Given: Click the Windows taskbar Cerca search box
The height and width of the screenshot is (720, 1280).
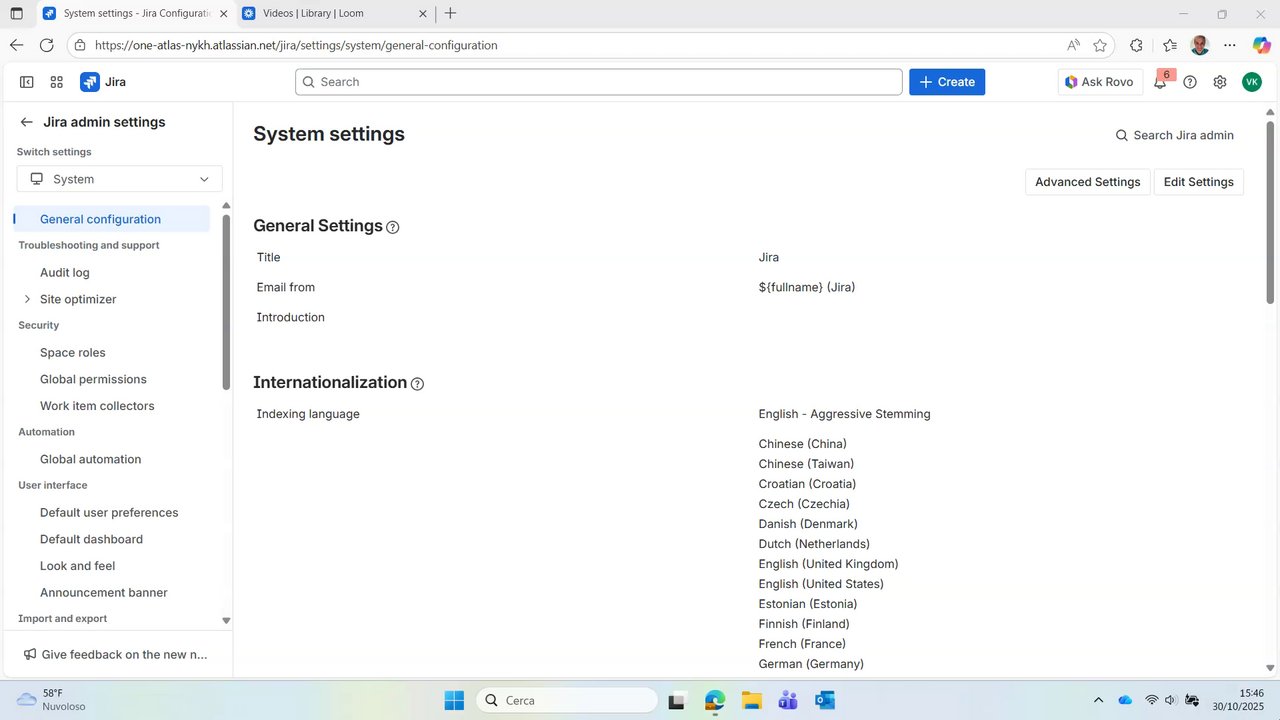Looking at the screenshot, I should click(x=566, y=700).
